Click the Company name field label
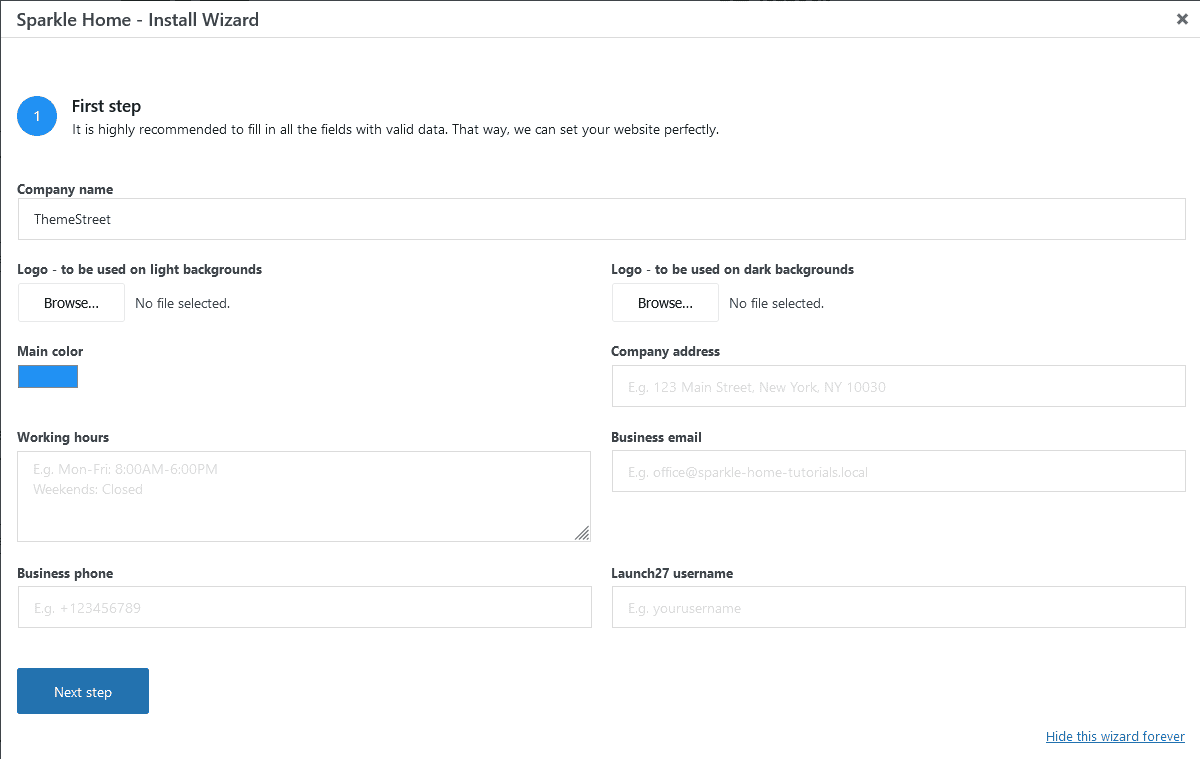This screenshot has height=759, width=1200. pyautogui.click(x=64, y=189)
